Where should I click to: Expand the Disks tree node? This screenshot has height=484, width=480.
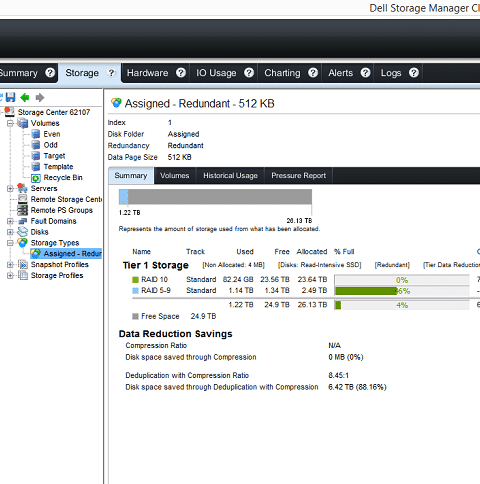pos(10,232)
